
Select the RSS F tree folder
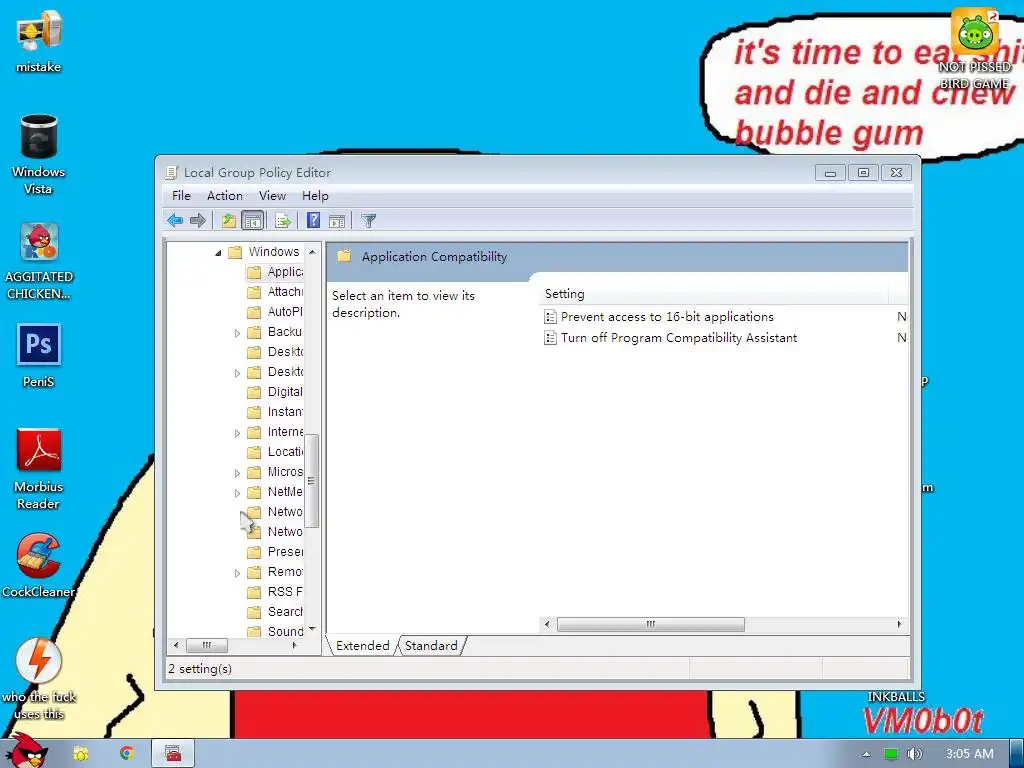pyautogui.click(x=275, y=592)
